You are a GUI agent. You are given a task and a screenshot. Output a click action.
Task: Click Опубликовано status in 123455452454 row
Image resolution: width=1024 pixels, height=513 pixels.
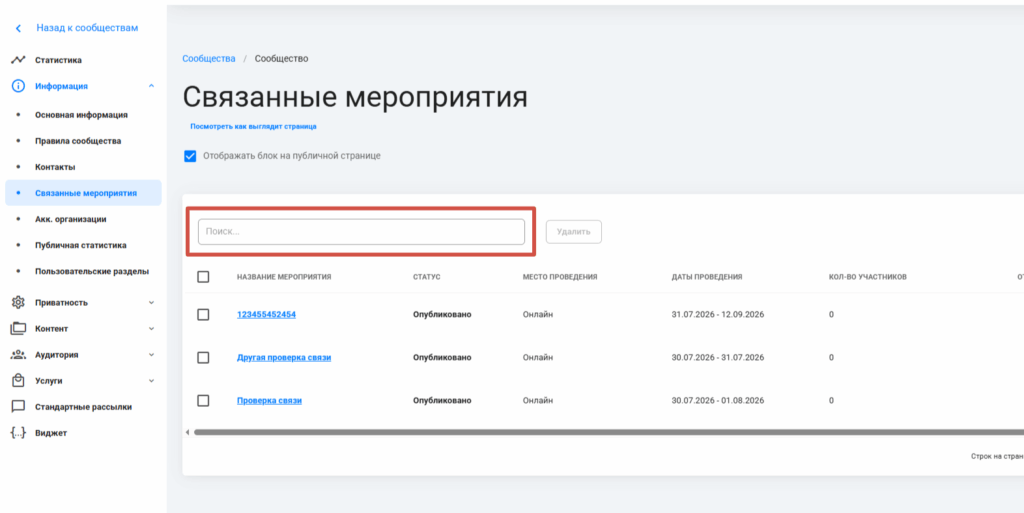[442, 315]
